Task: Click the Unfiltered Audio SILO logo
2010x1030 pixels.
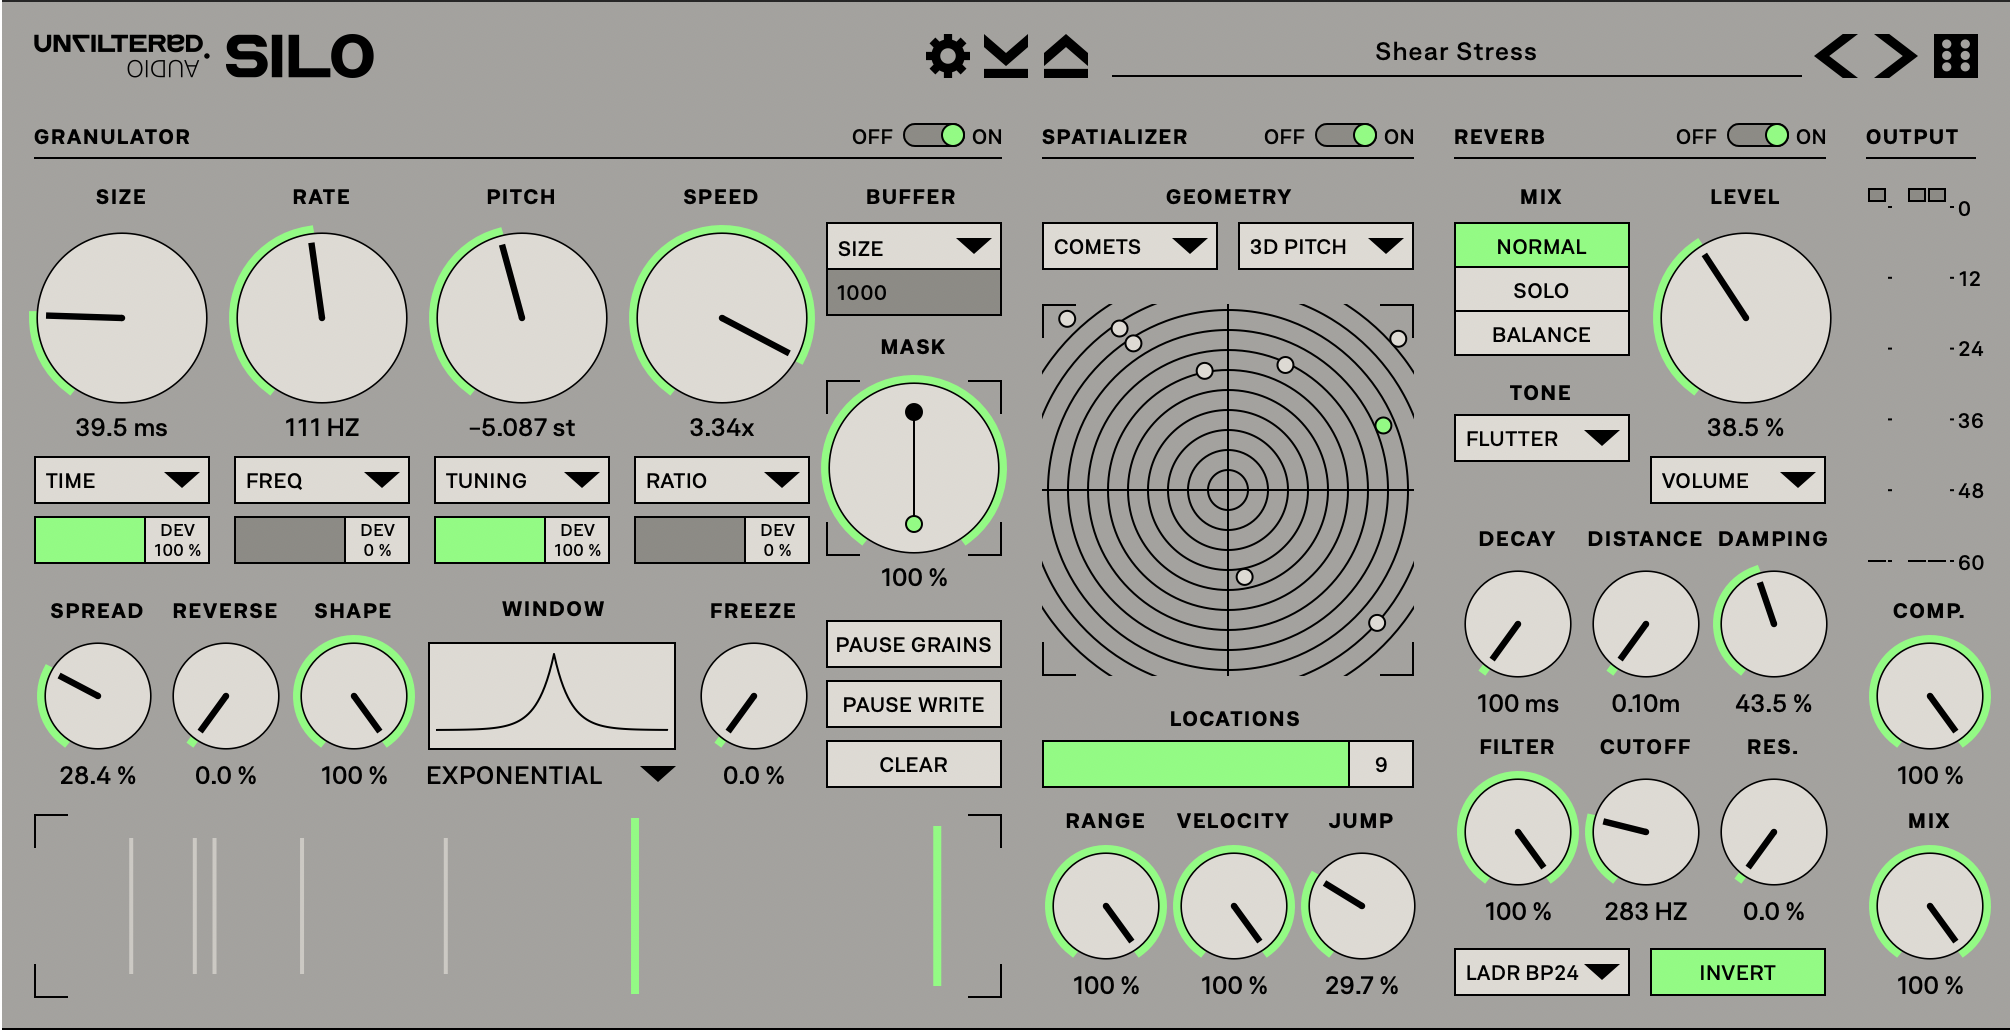Action: (204, 56)
